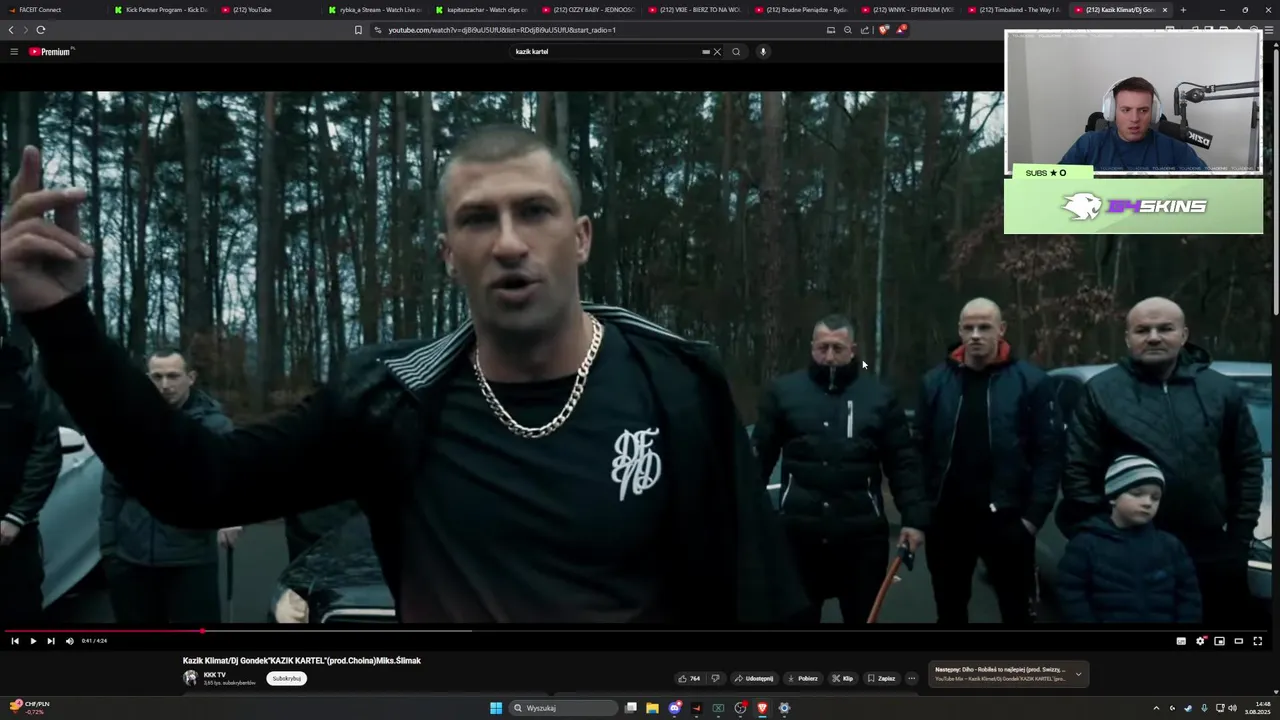Open KKK TV channel avatar
1280x720 pixels.
(x=190, y=678)
